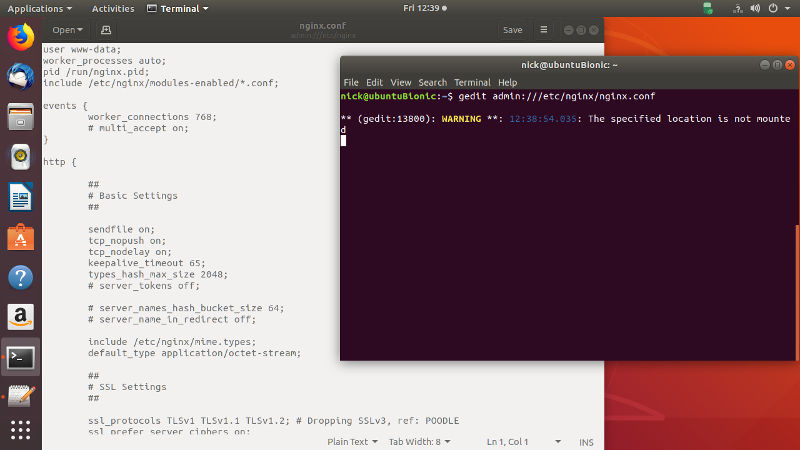
Task: Open the Terminal menu in terminal menubar
Action: pos(472,83)
